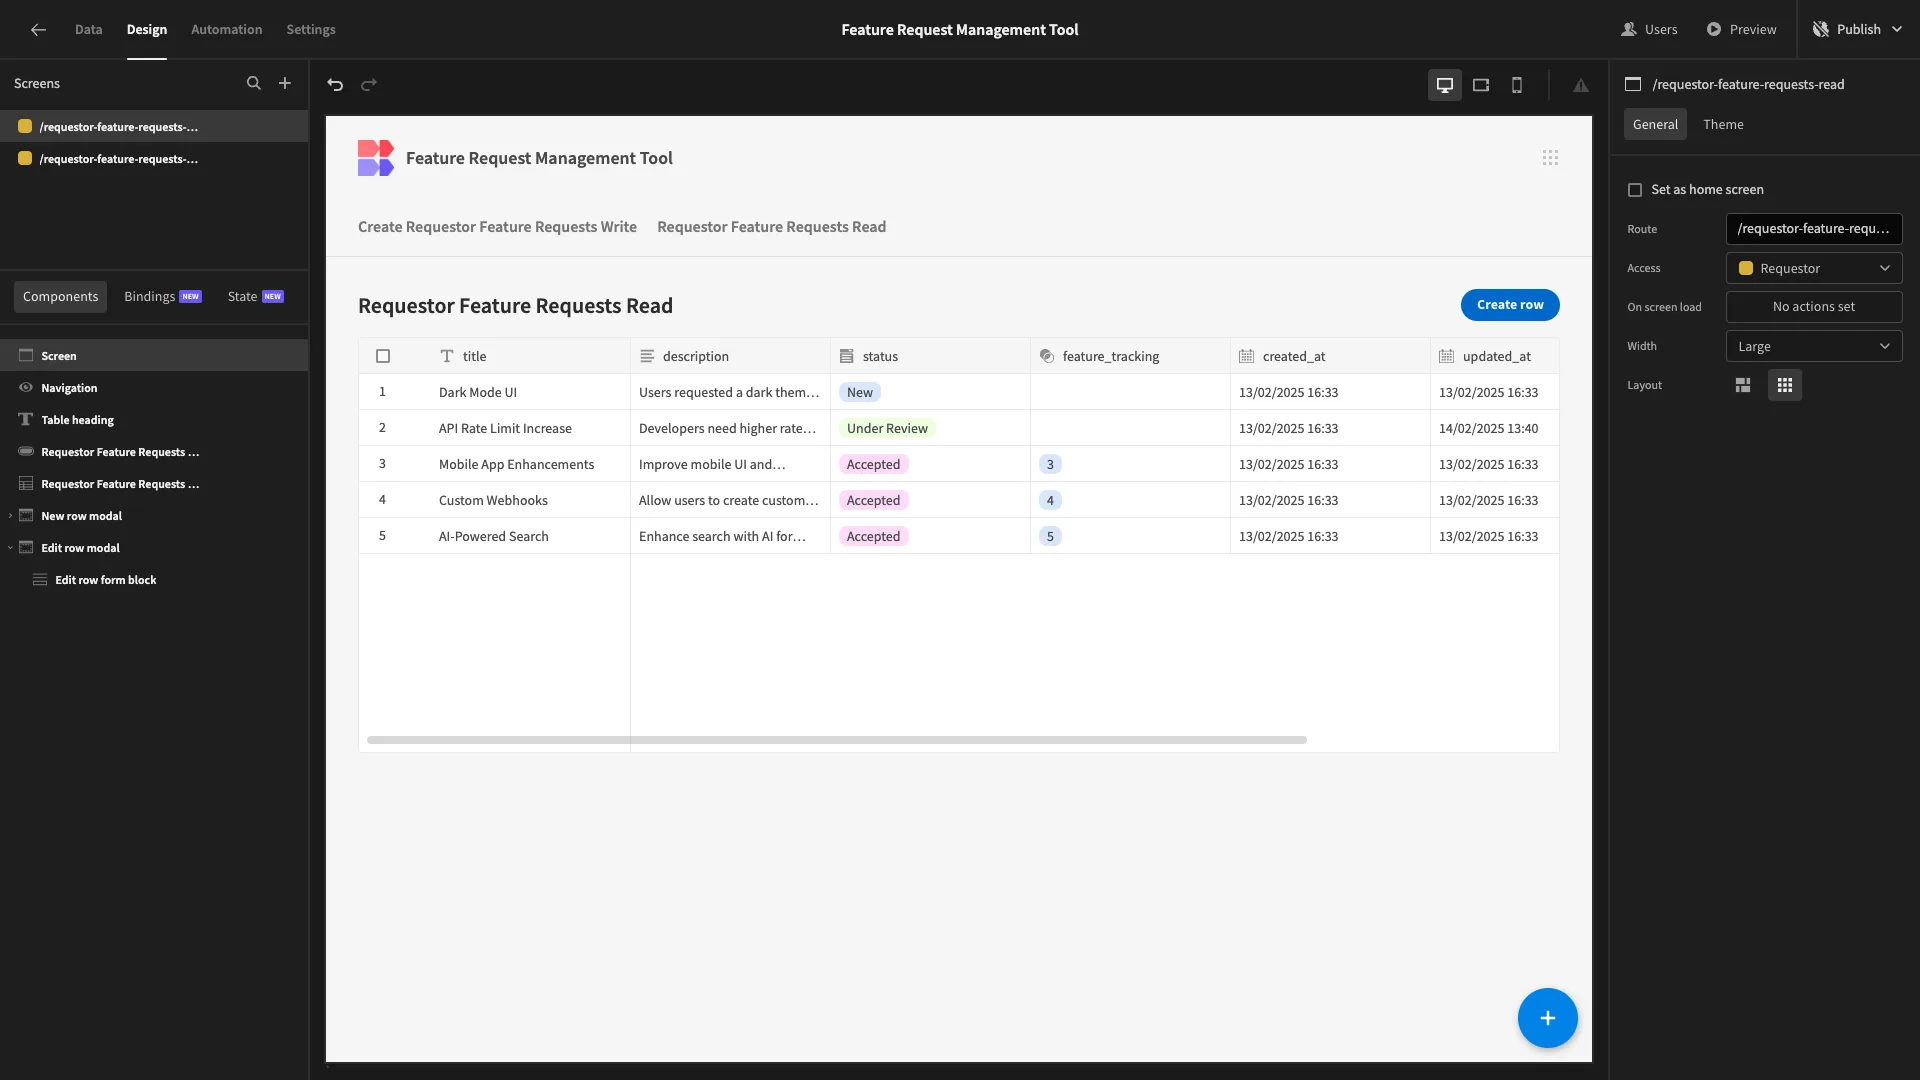Open the warnings triangle icon

pos(1581,86)
